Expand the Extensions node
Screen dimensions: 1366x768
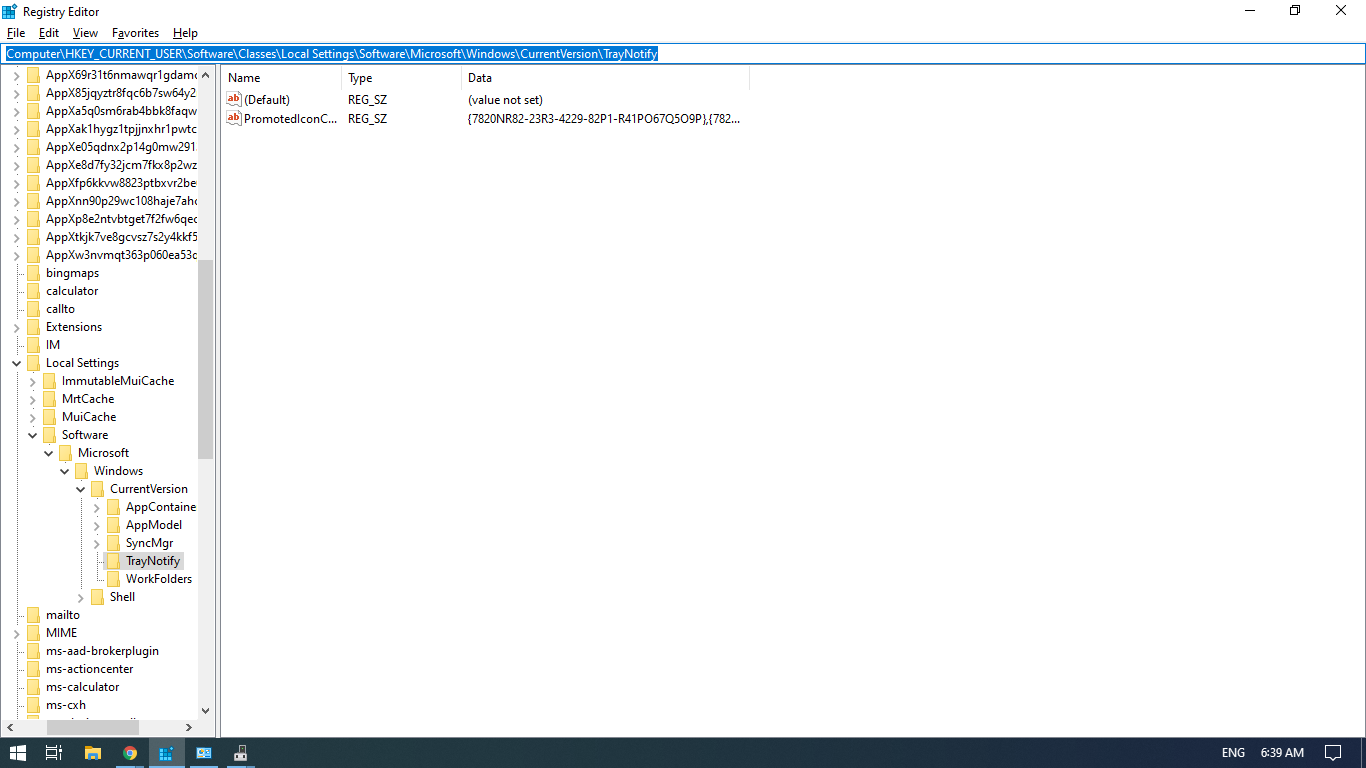coord(17,327)
